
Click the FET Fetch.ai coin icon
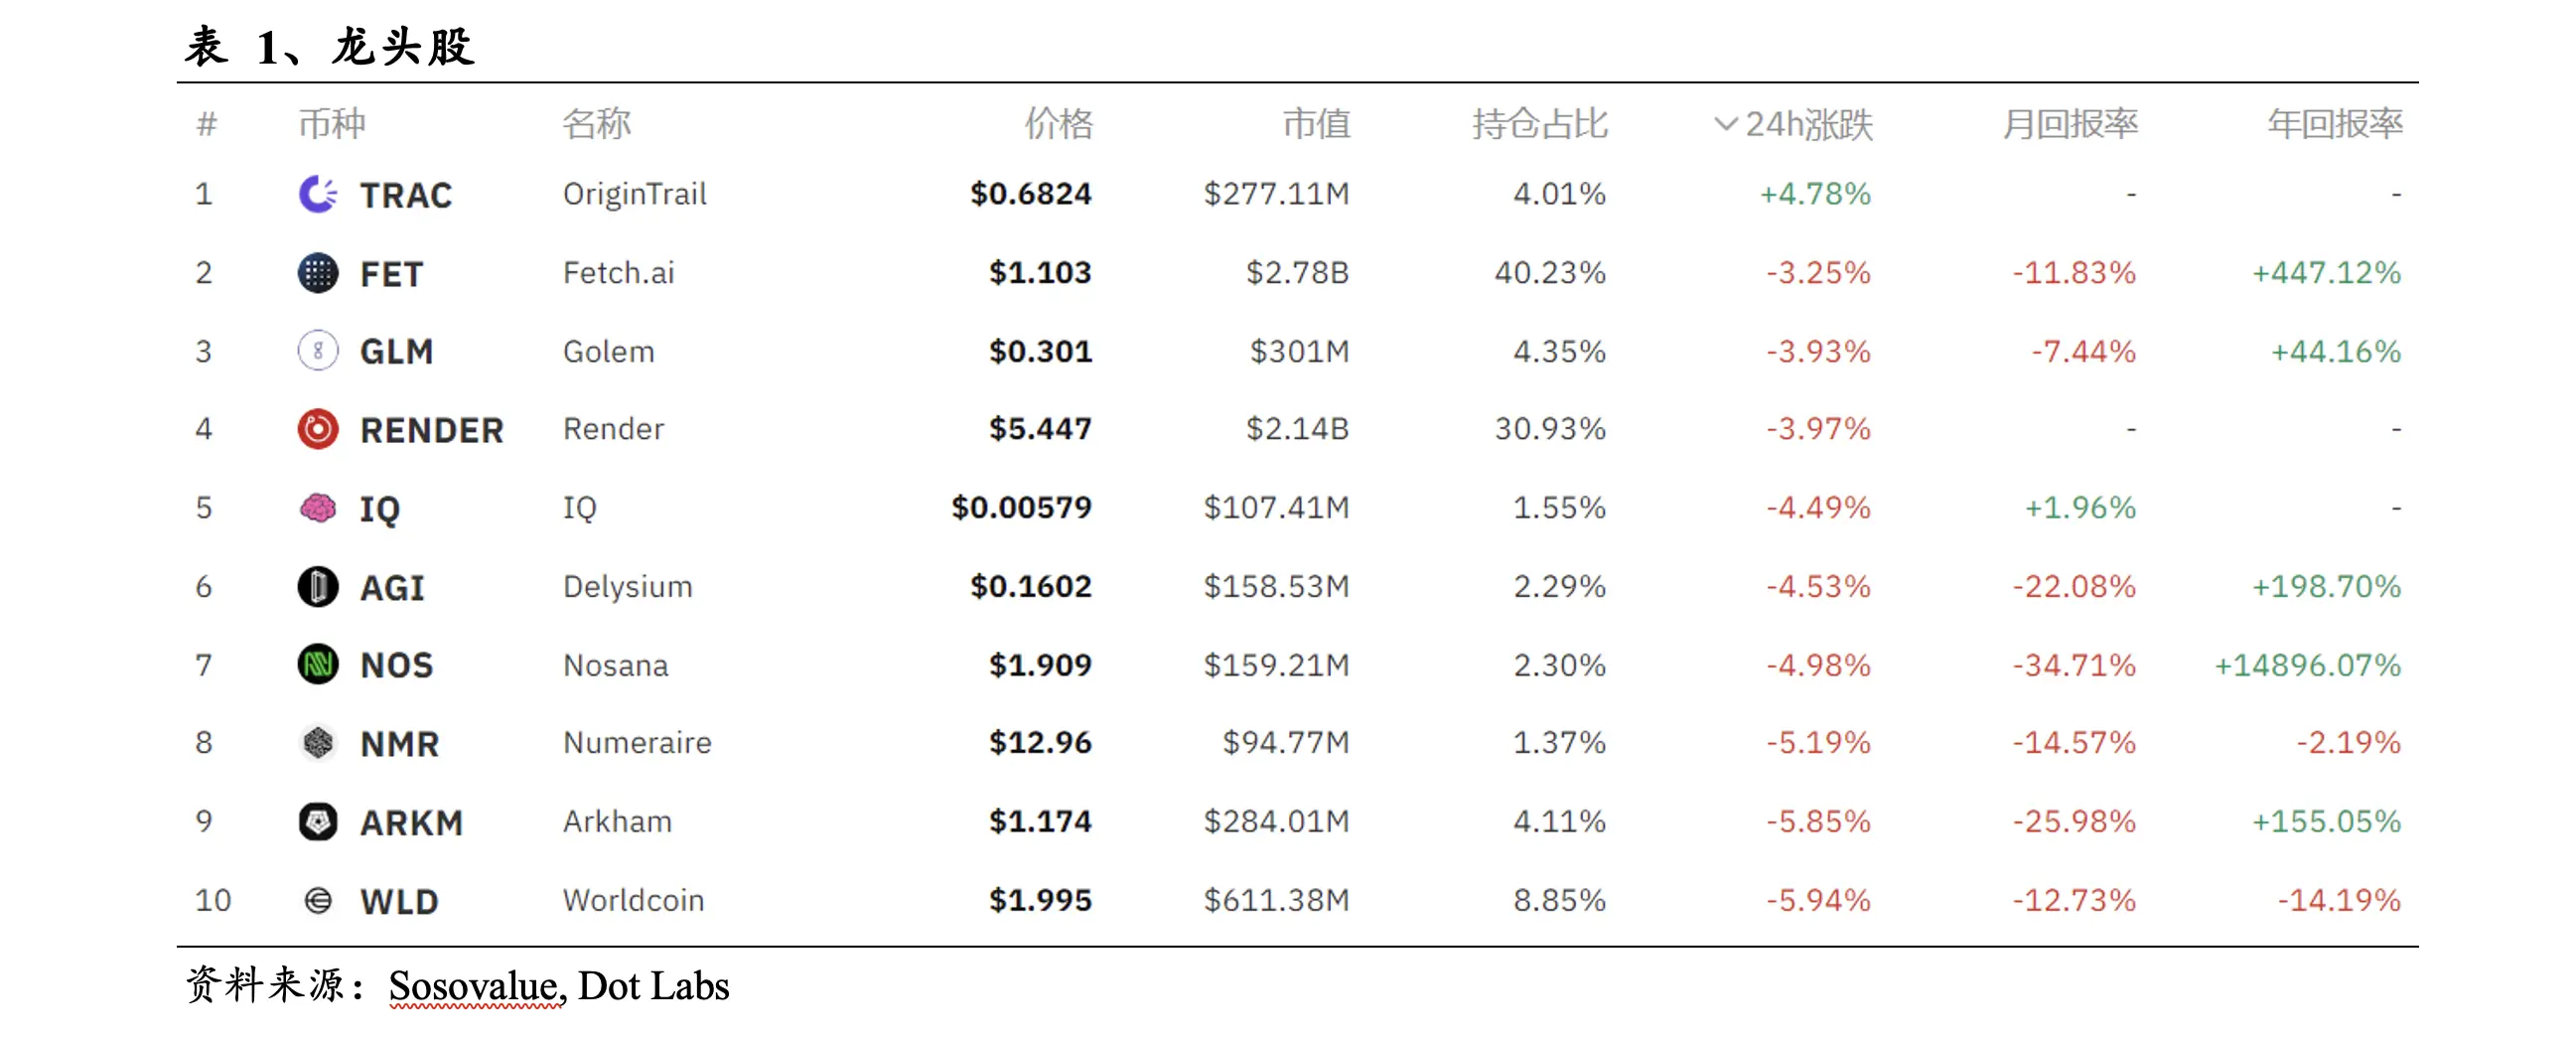(x=318, y=273)
